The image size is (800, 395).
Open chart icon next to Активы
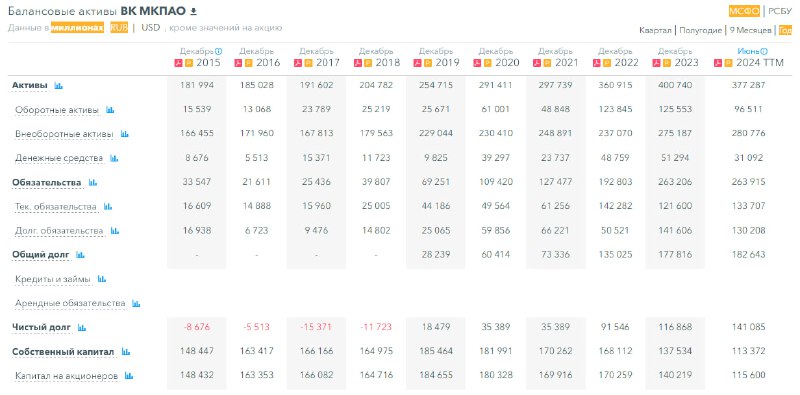point(58,86)
